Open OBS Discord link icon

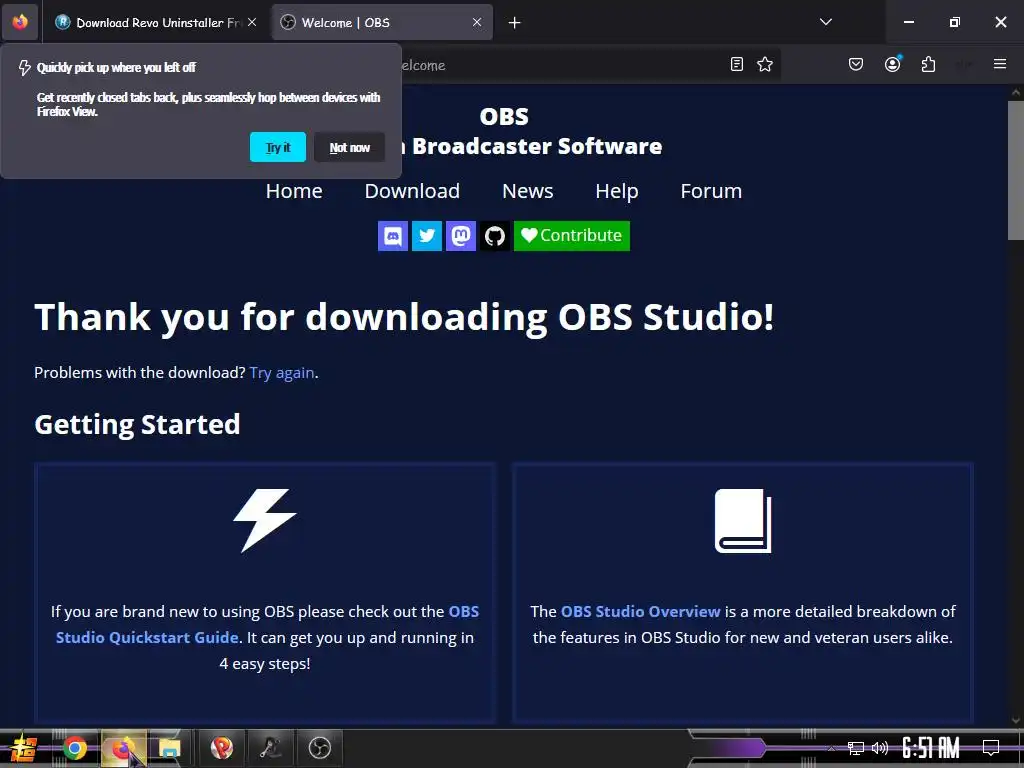coord(392,236)
